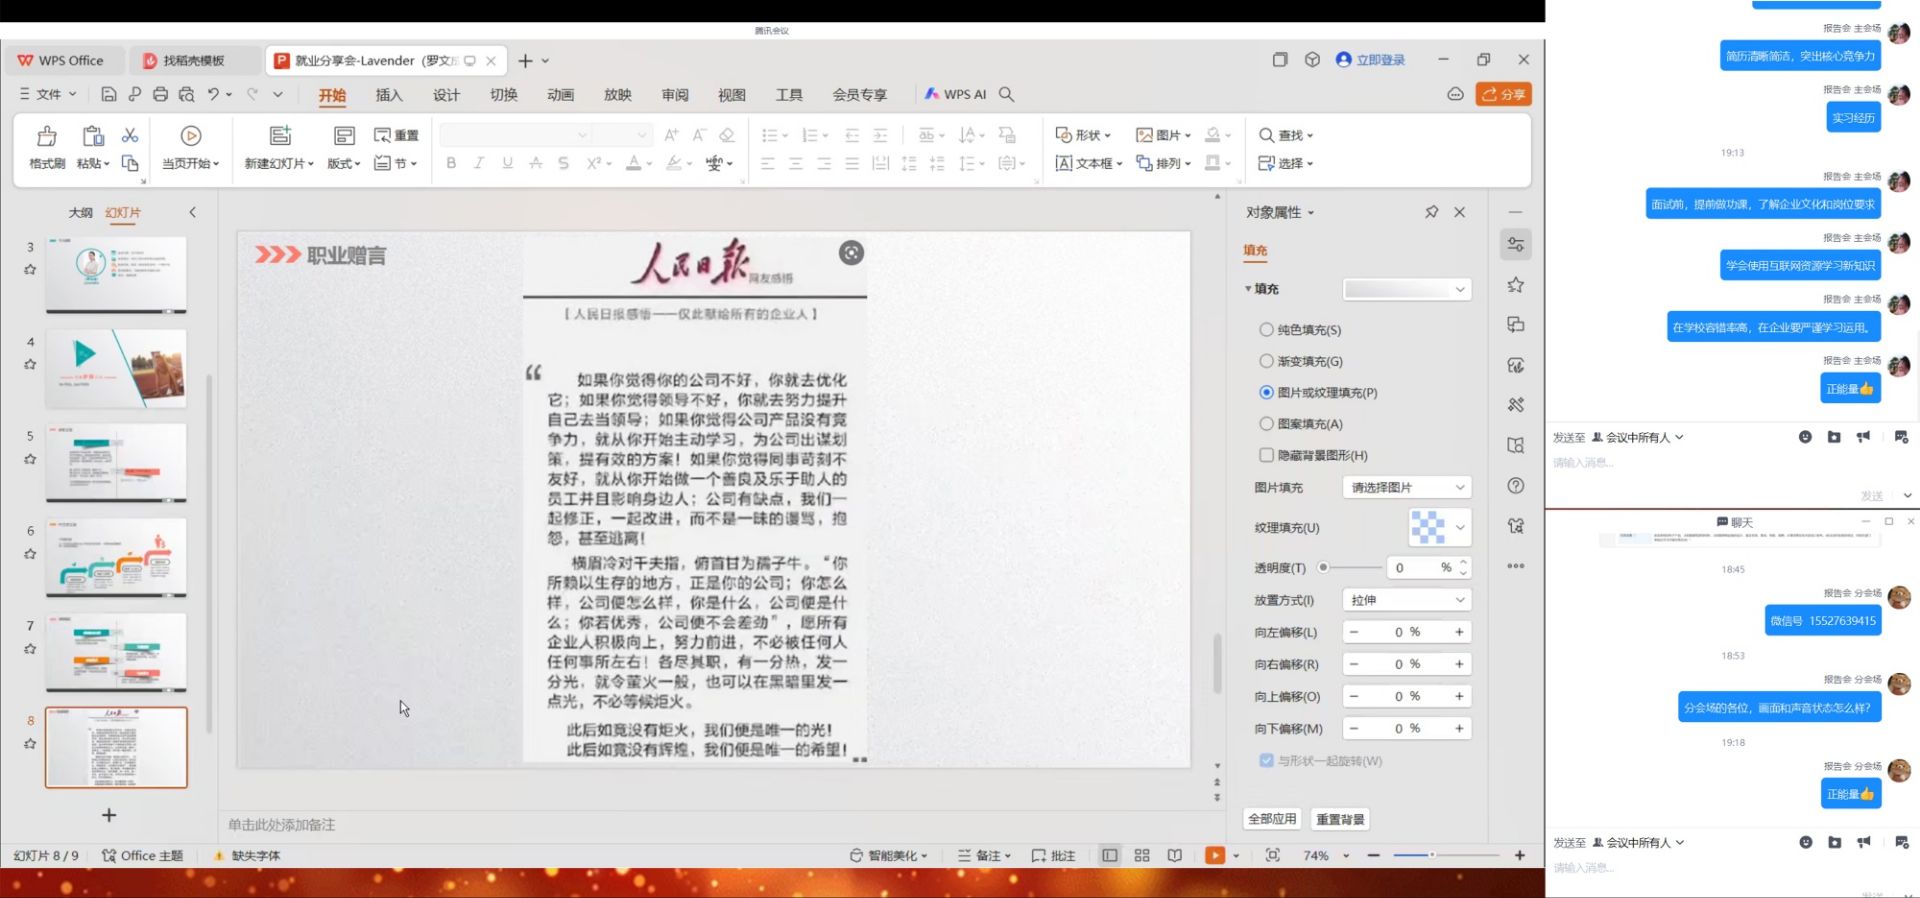Click the emoji icon in upper chat
Image resolution: width=1920 pixels, height=898 pixels.
point(1805,437)
